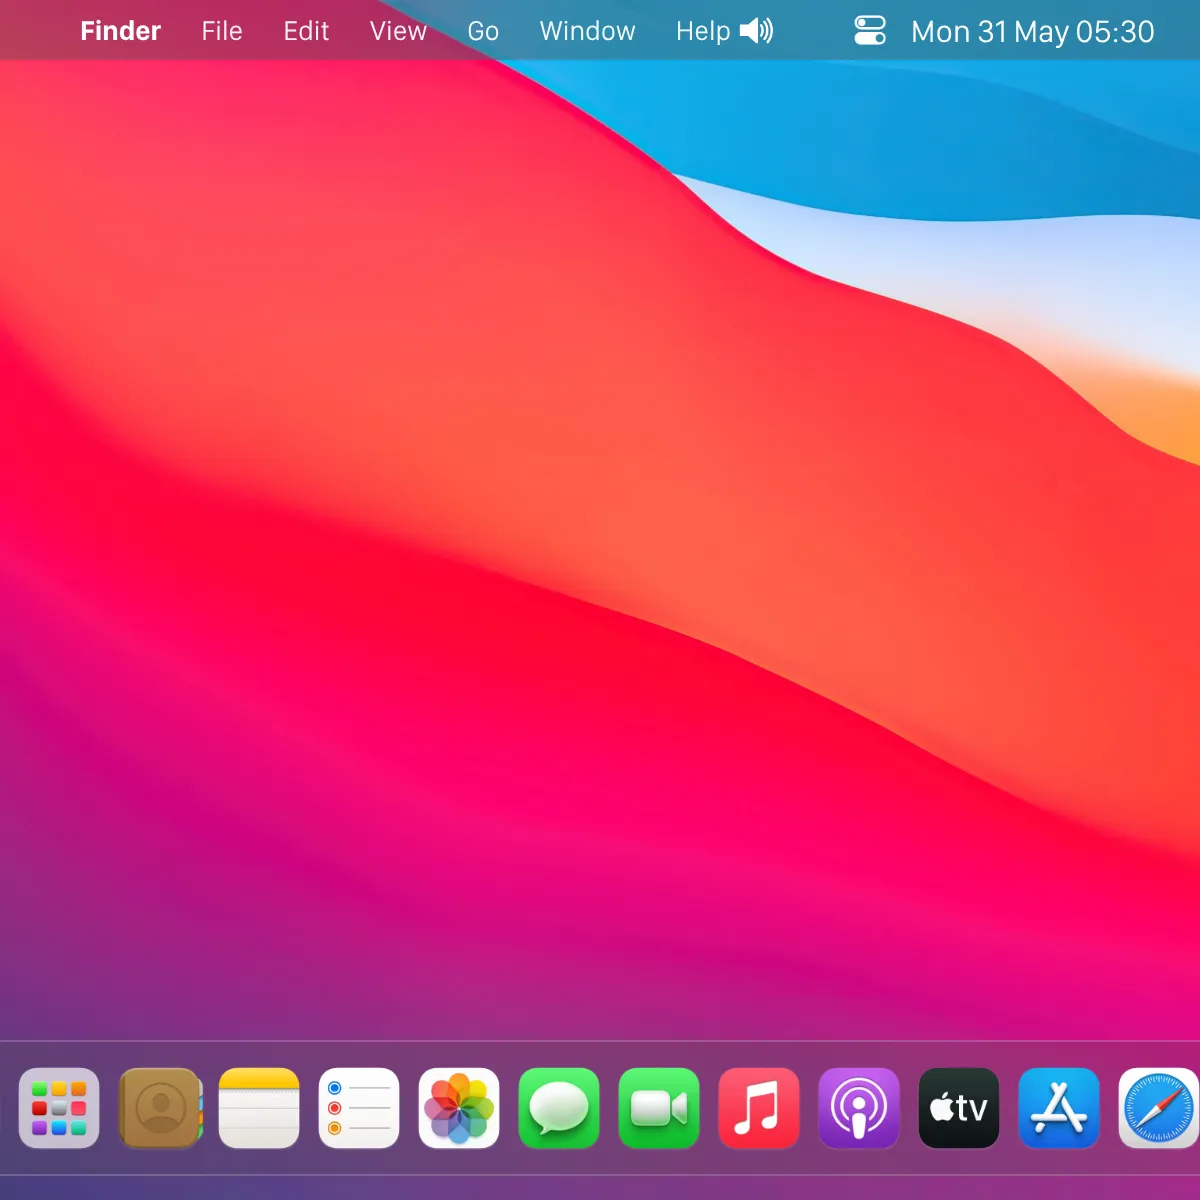Open the File menu

(x=222, y=31)
